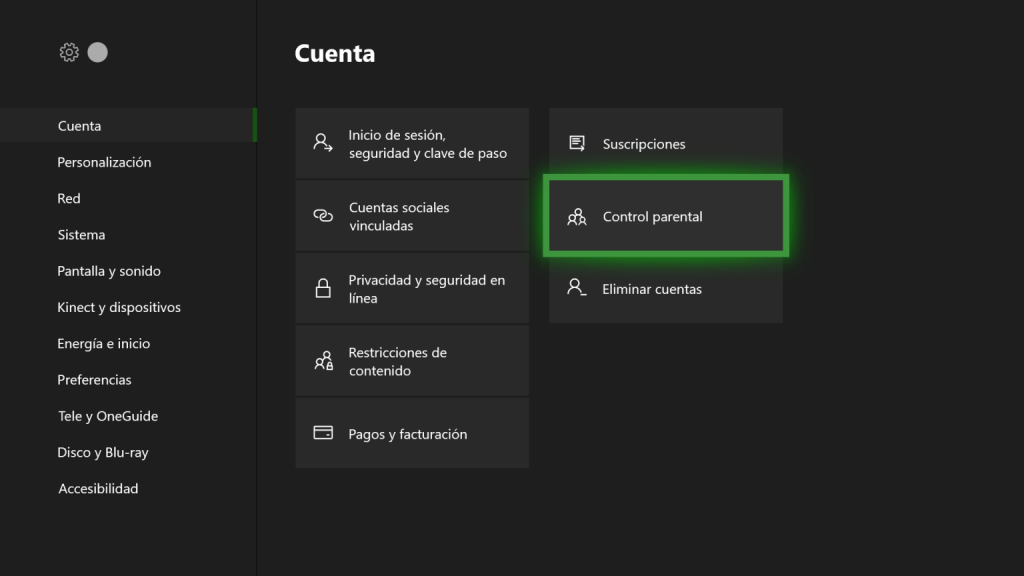Screen dimensions: 1024x576
Task: Click the padlock privacy icon
Action: point(323,288)
